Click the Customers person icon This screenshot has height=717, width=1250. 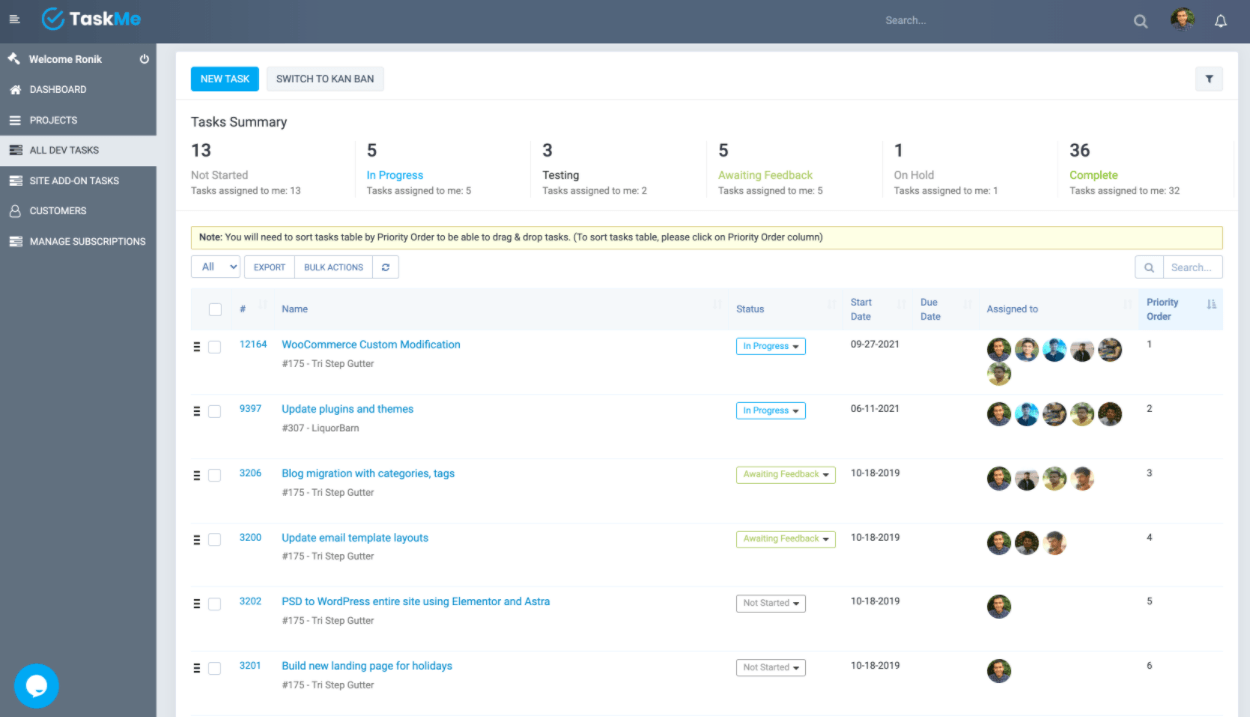pos(15,211)
